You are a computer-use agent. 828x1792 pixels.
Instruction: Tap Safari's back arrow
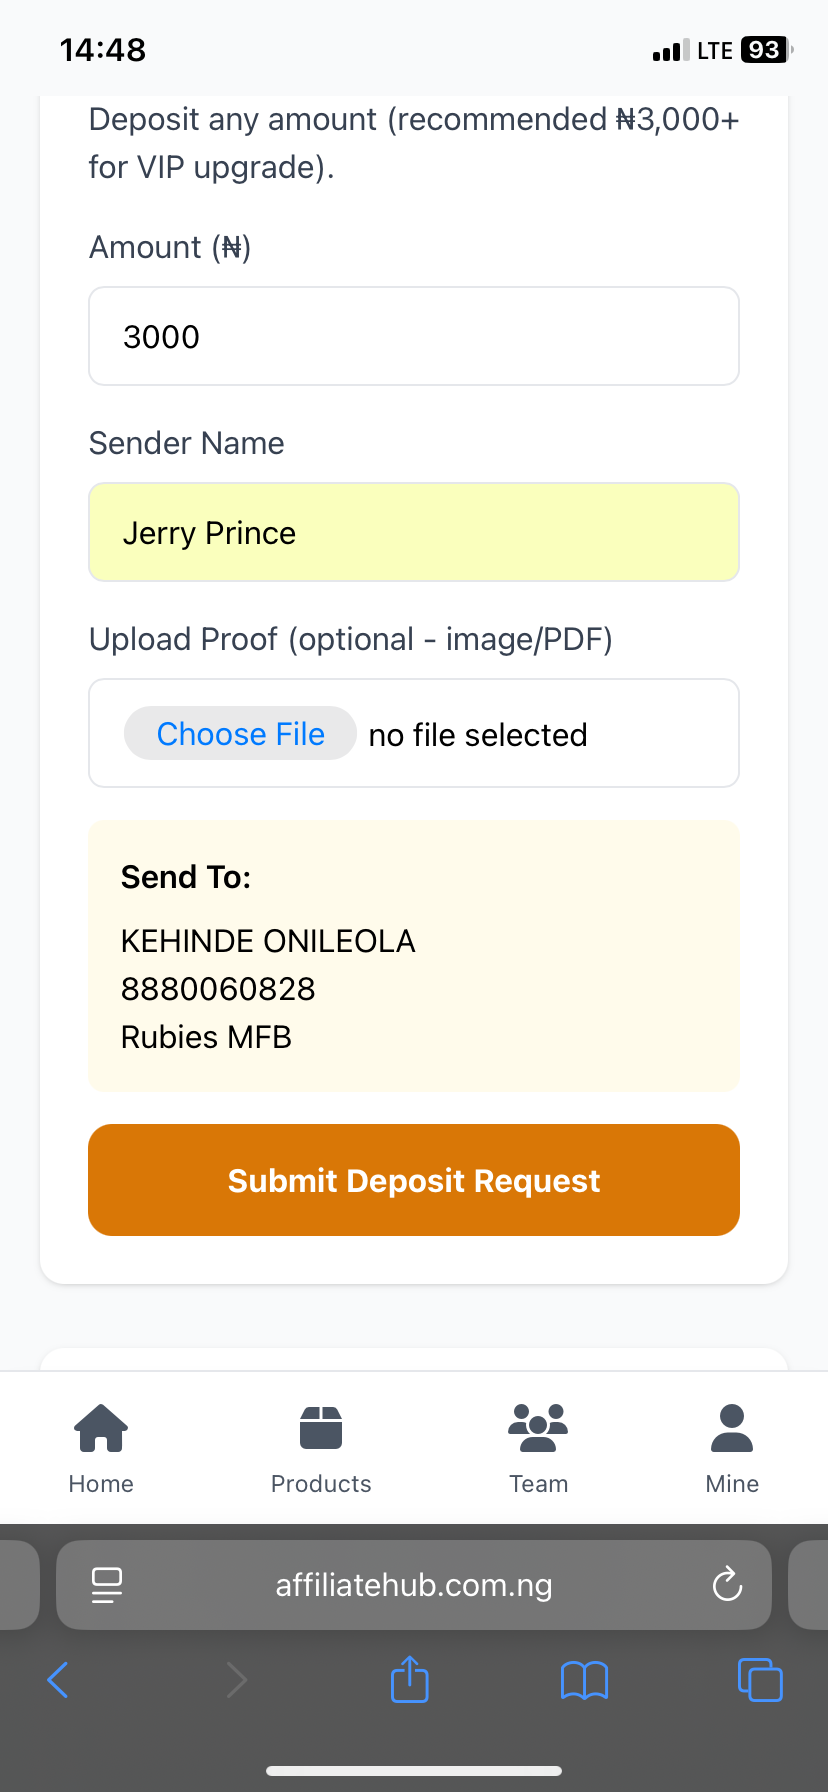click(58, 1680)
